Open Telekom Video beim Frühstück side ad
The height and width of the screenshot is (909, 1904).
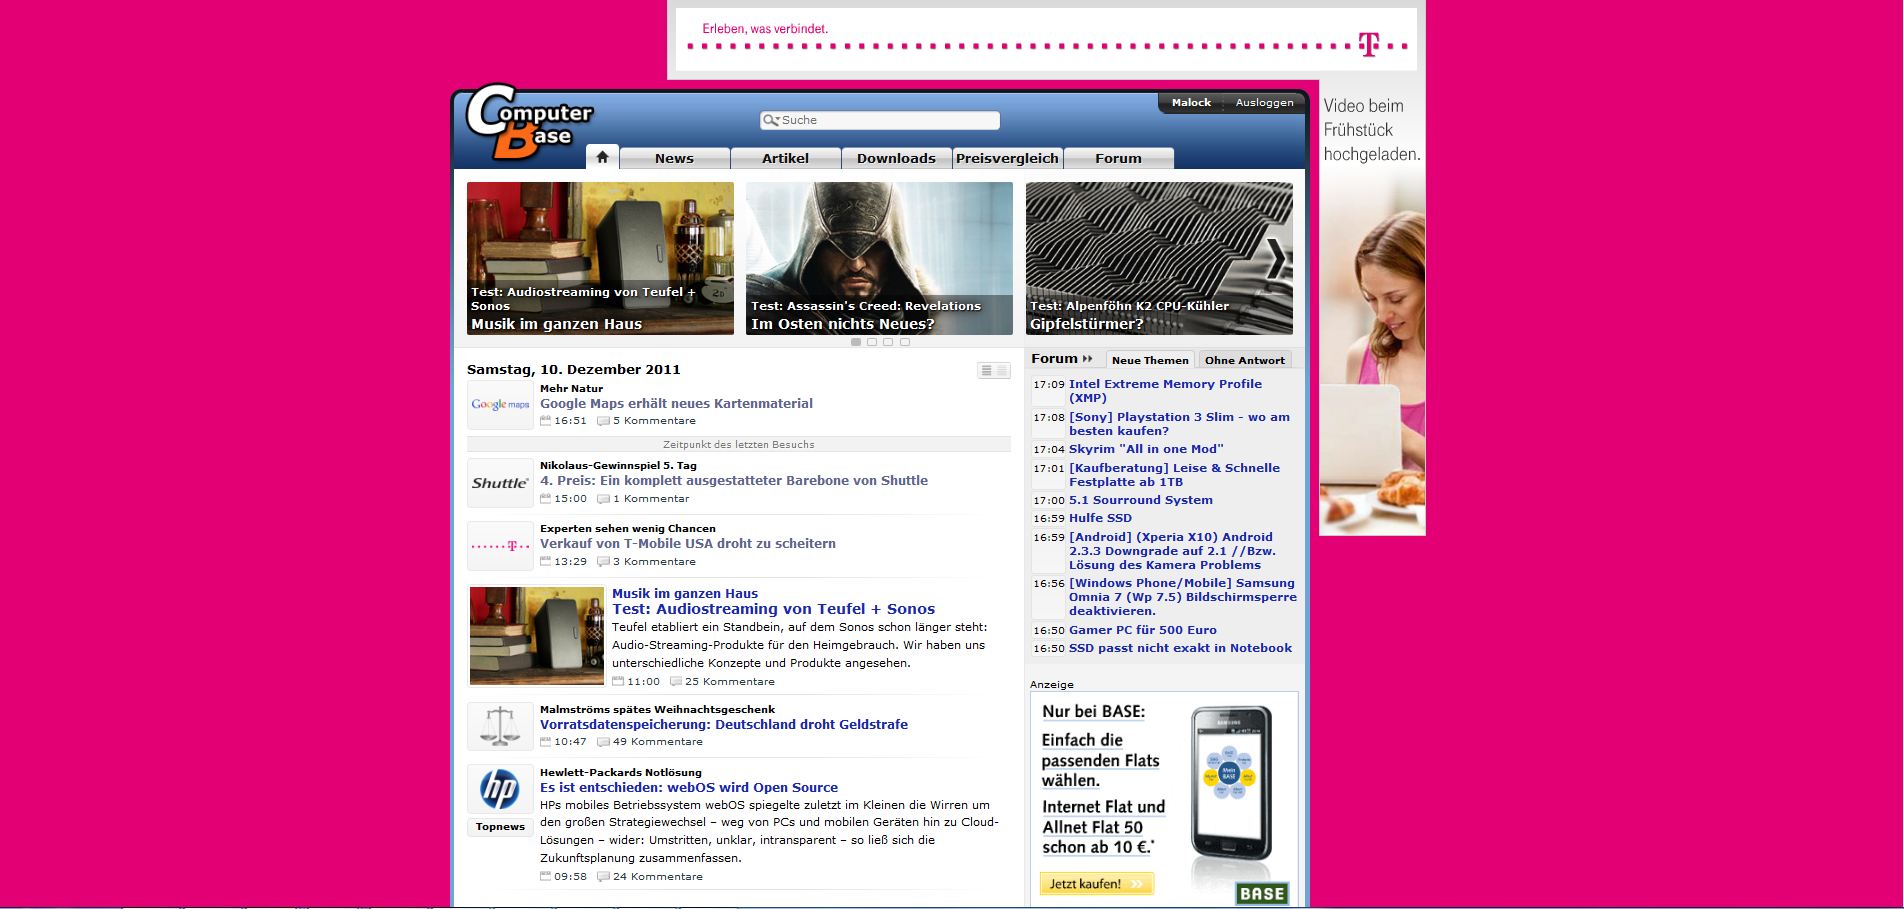pos(1372,310)
